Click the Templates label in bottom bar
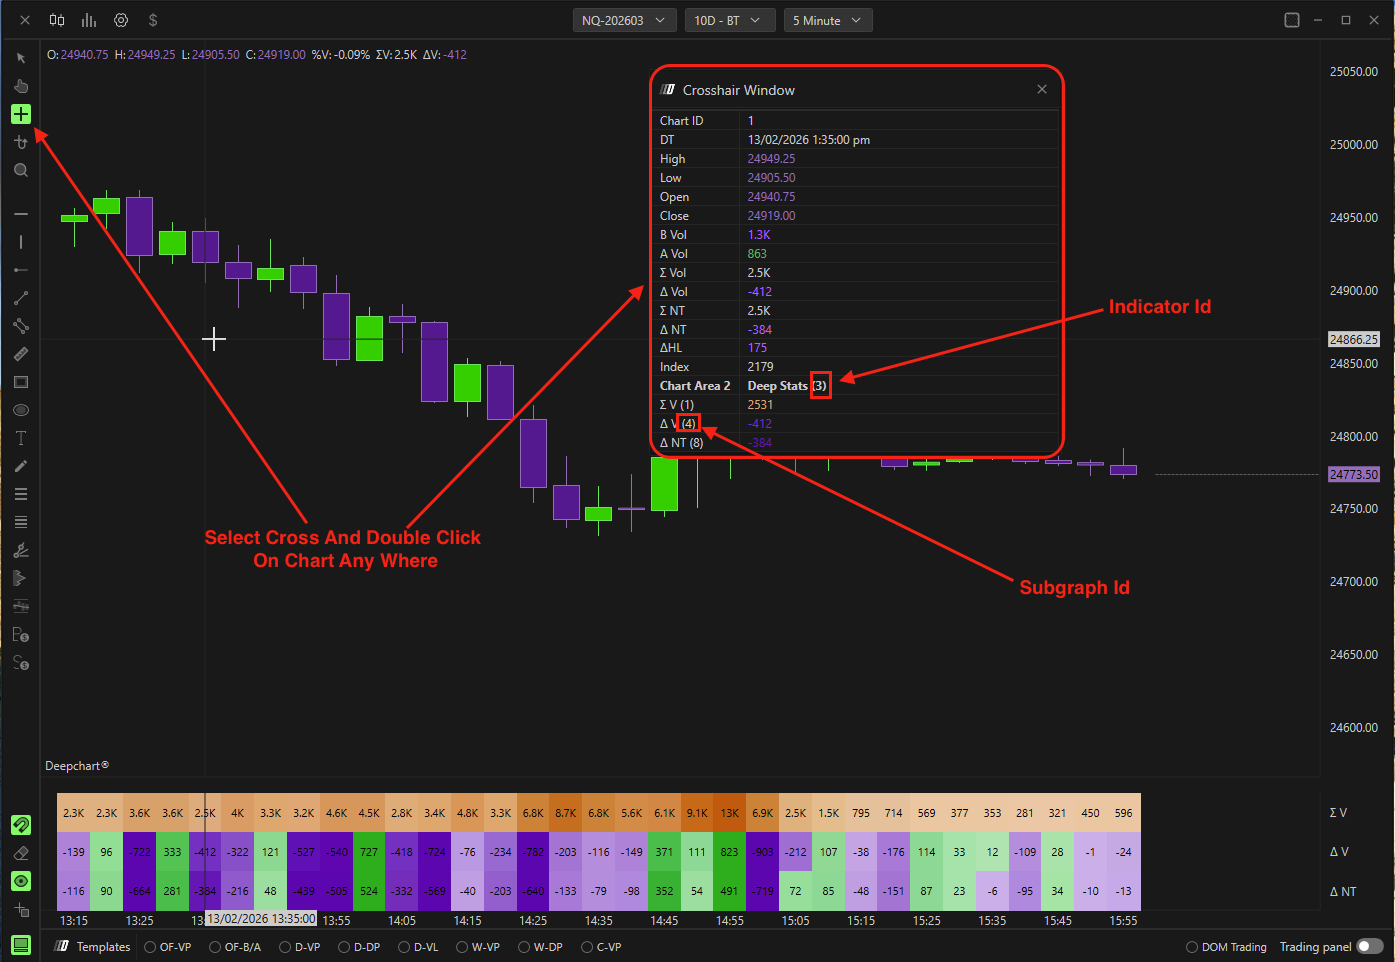 (x=103, y=947)
